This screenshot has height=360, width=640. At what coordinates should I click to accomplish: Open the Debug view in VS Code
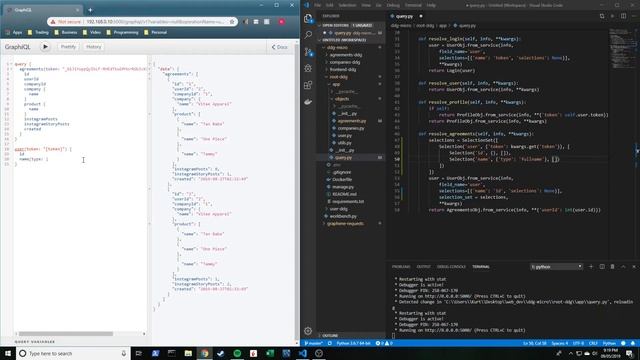click(x=308, y=69)
